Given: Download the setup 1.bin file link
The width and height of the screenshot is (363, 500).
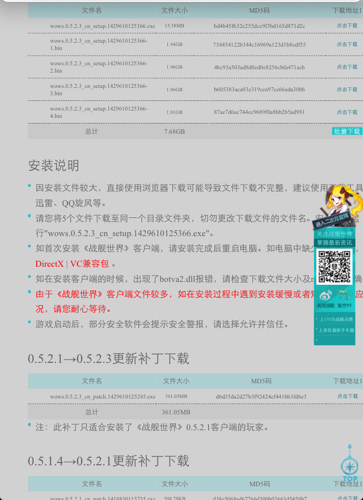Looking at the screenshot, I should pos(347,44).
